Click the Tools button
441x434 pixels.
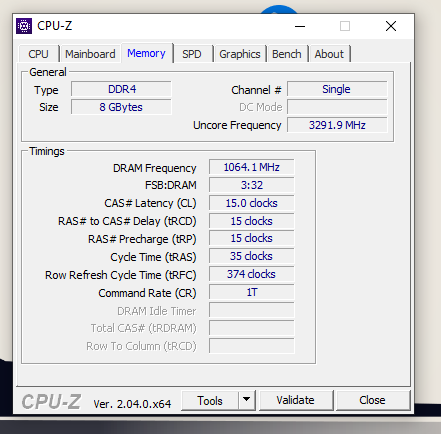click(x=210, y=401)
